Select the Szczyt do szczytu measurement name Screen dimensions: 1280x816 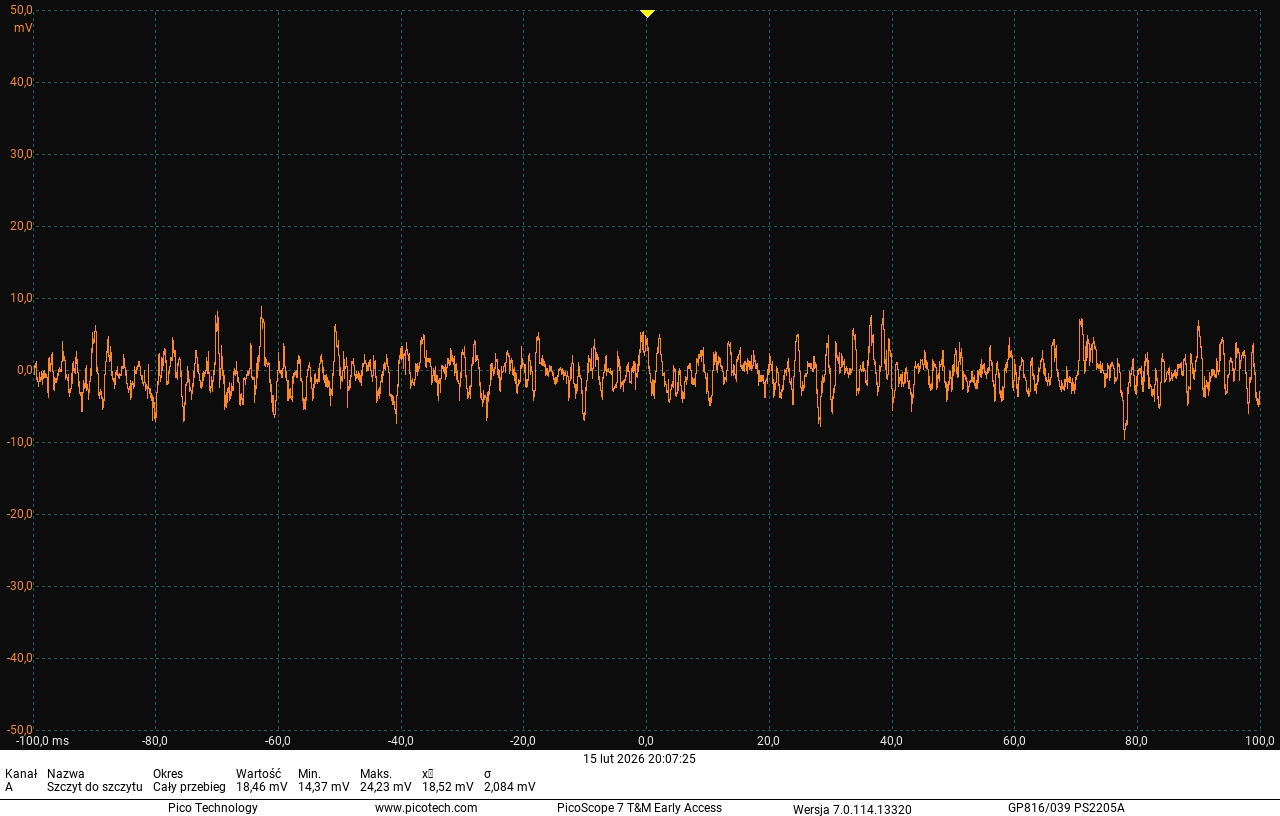(94, 787)
